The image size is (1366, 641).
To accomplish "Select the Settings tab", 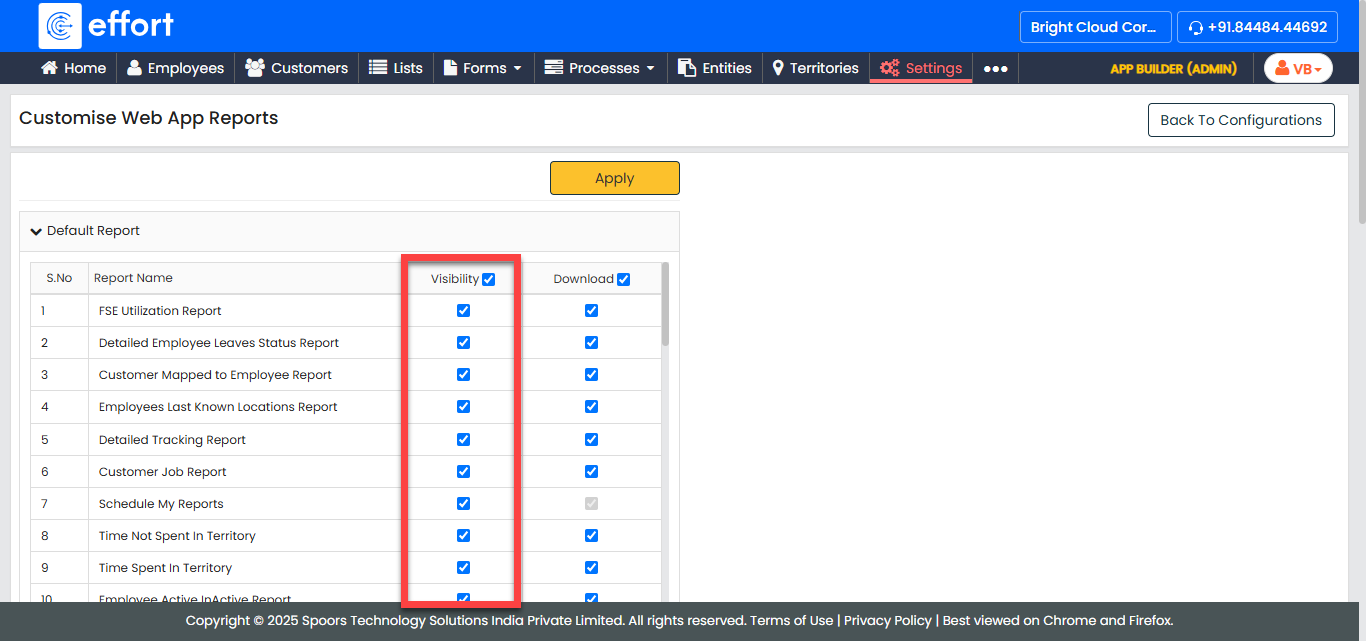I will (x=921, y=68).
